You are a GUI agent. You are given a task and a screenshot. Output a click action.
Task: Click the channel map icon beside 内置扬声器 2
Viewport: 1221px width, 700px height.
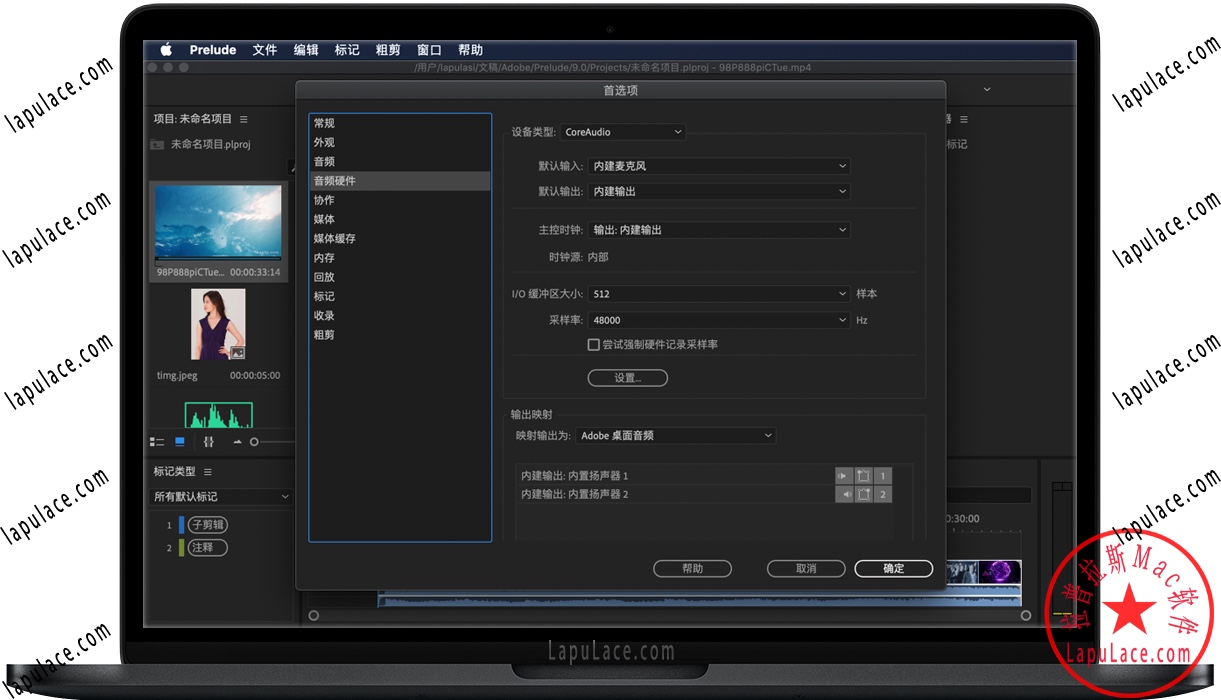(x=863, y=493)
